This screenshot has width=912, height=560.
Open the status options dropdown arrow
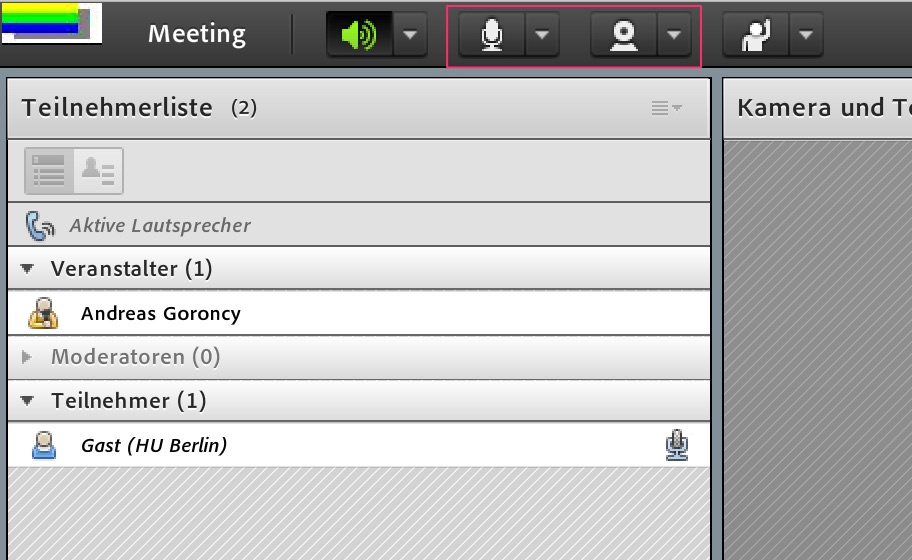[806, 36]
